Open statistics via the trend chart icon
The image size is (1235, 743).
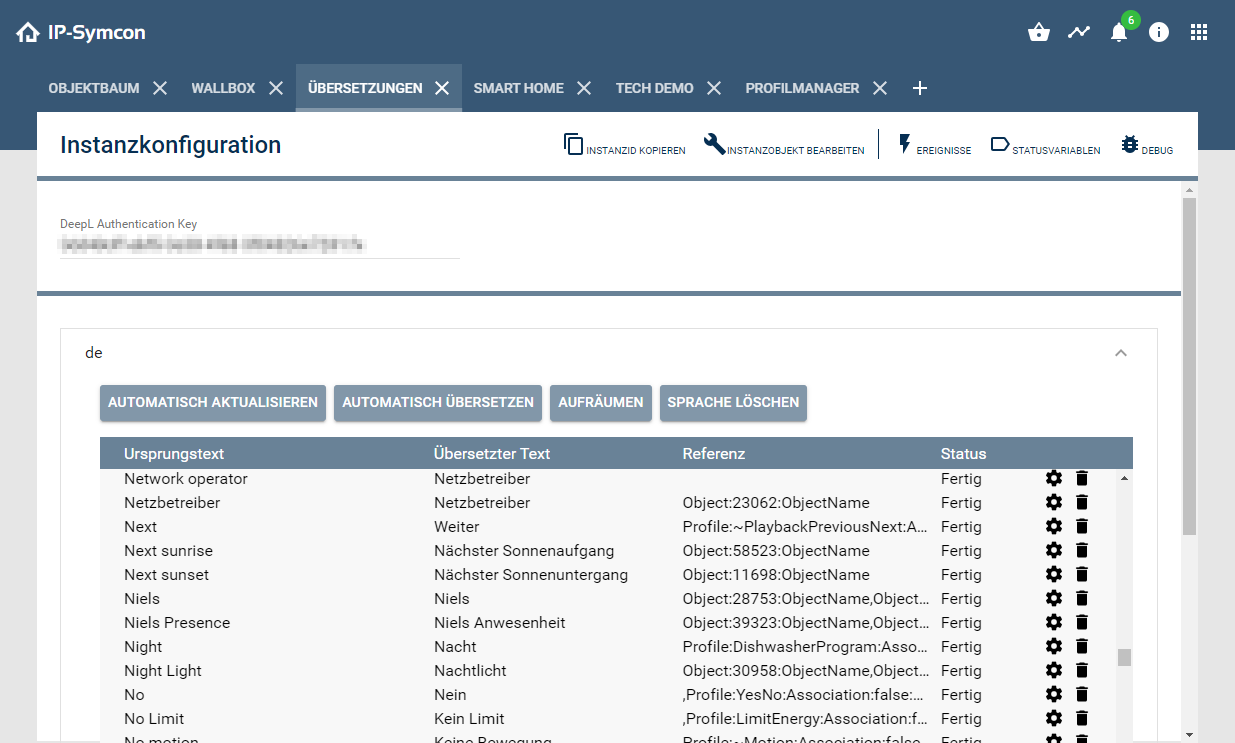tap(1078, 32)
